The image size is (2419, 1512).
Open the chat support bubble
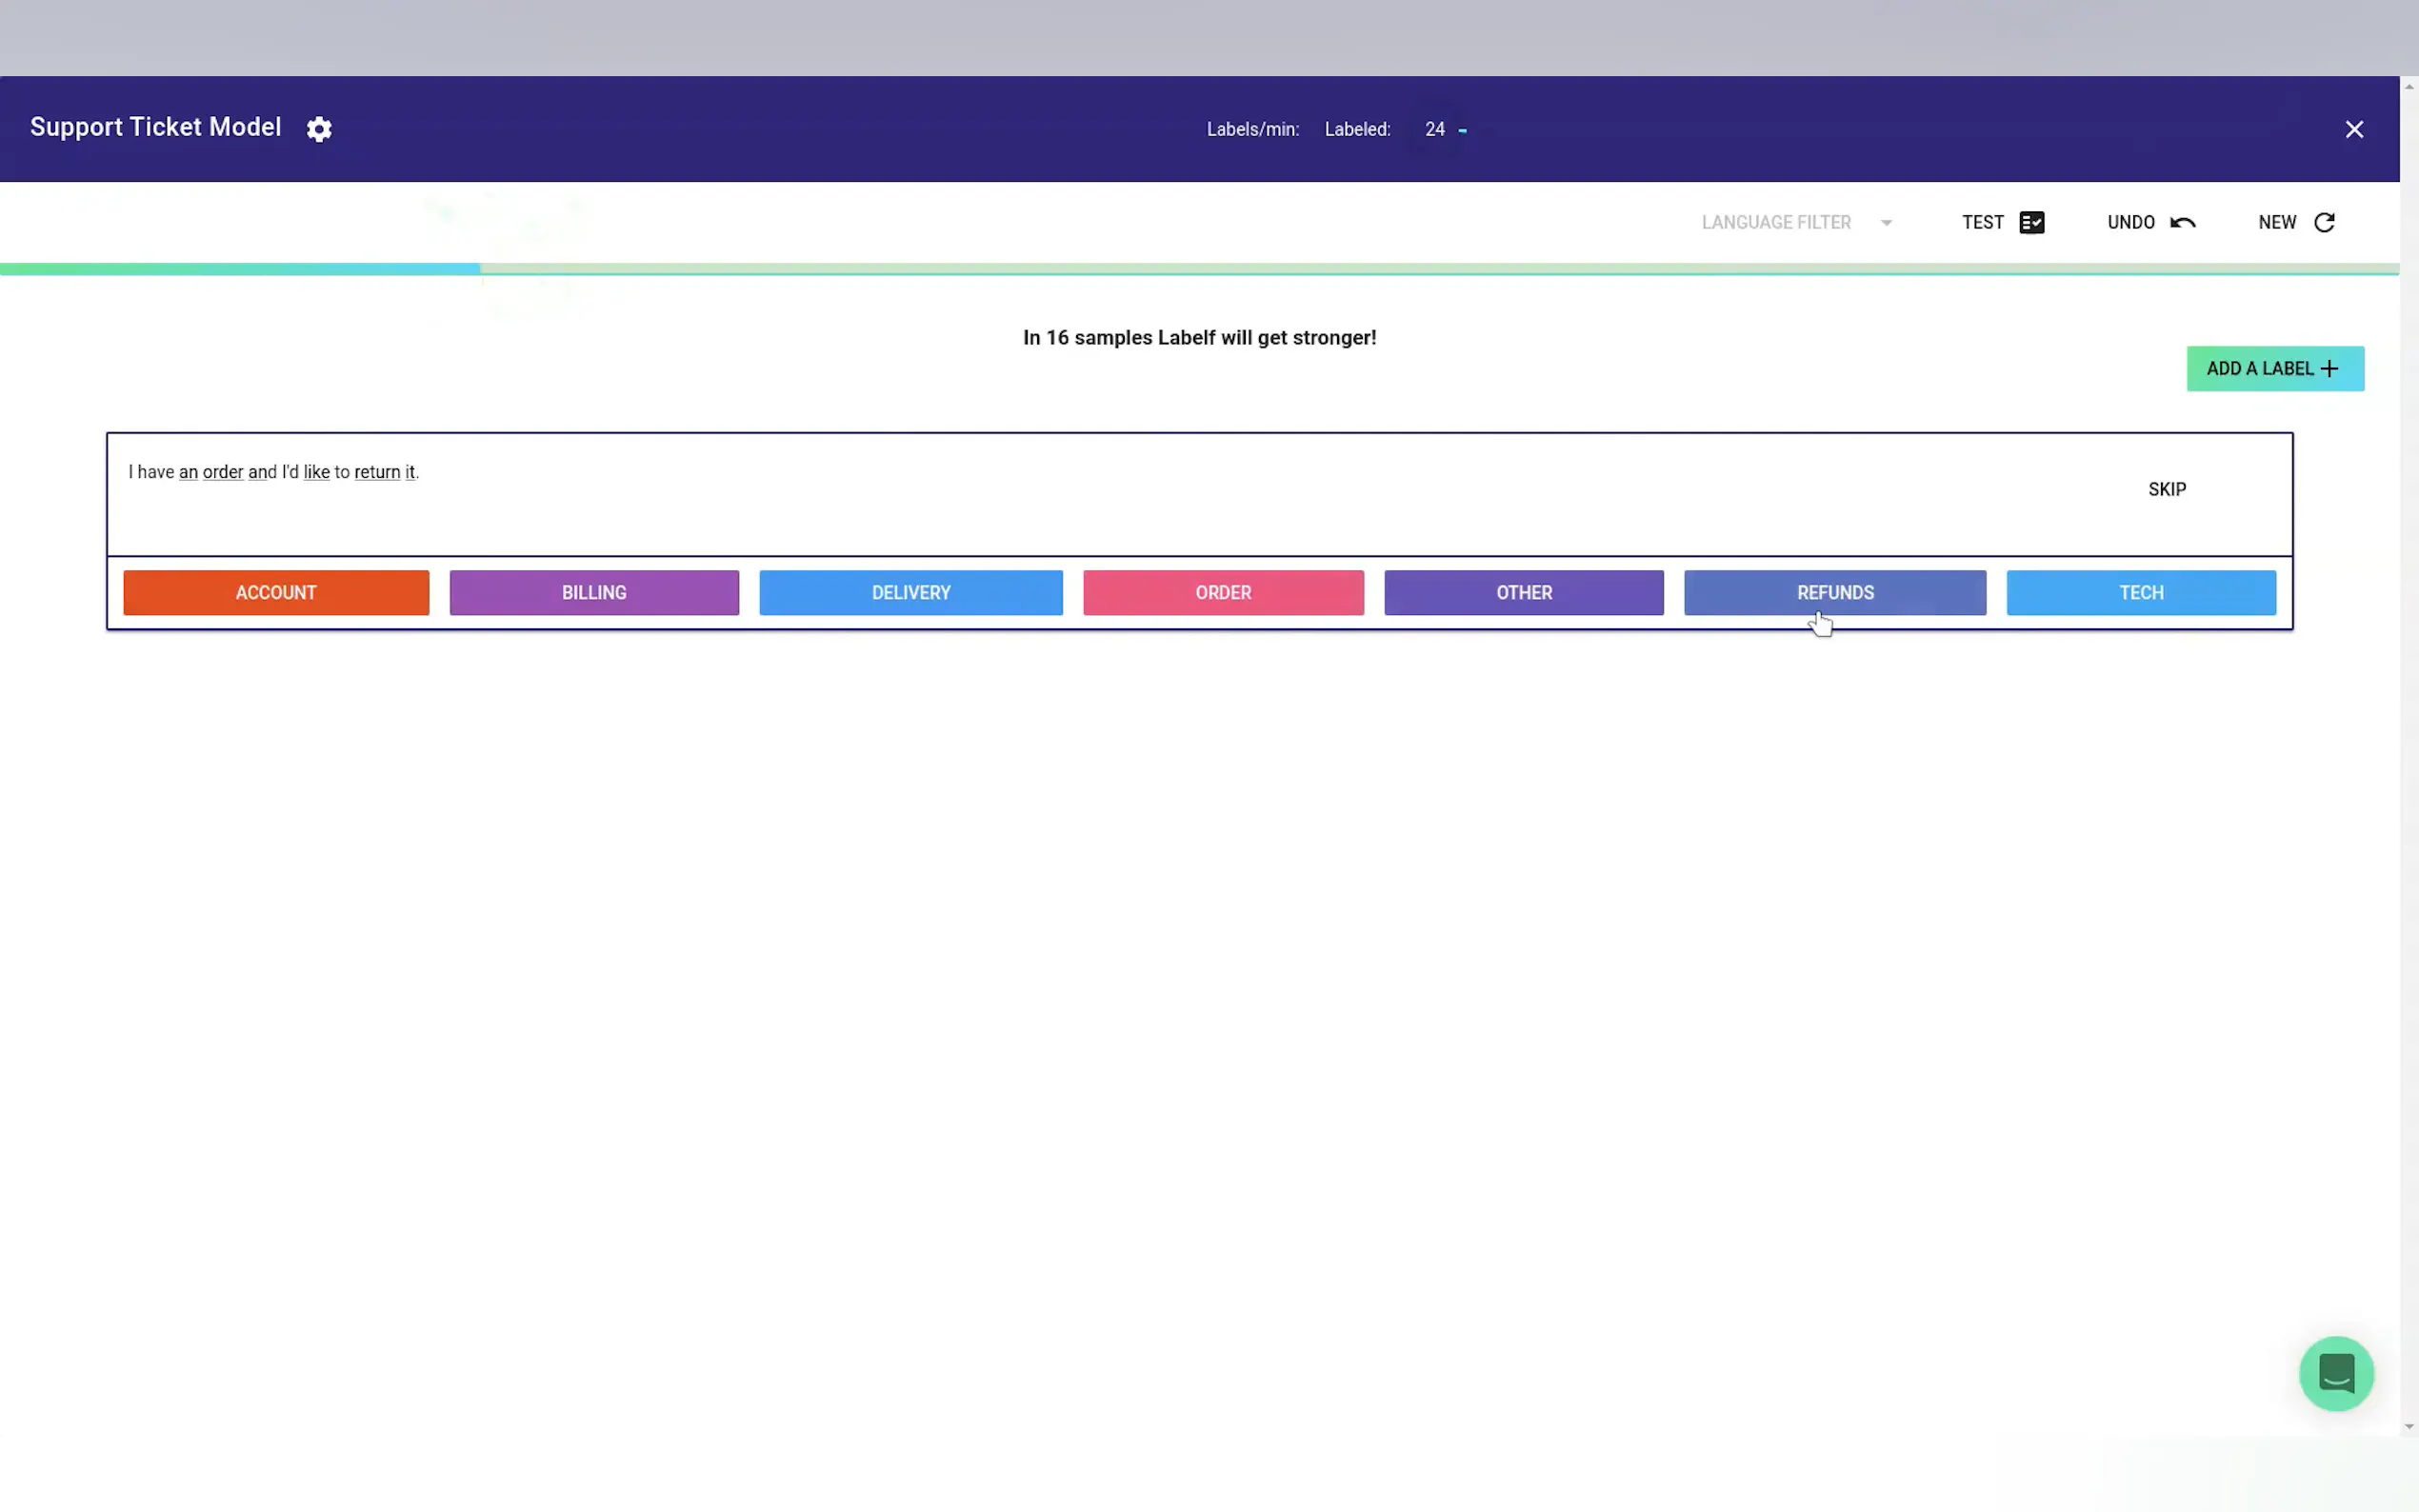(x=2335, y=1373)
